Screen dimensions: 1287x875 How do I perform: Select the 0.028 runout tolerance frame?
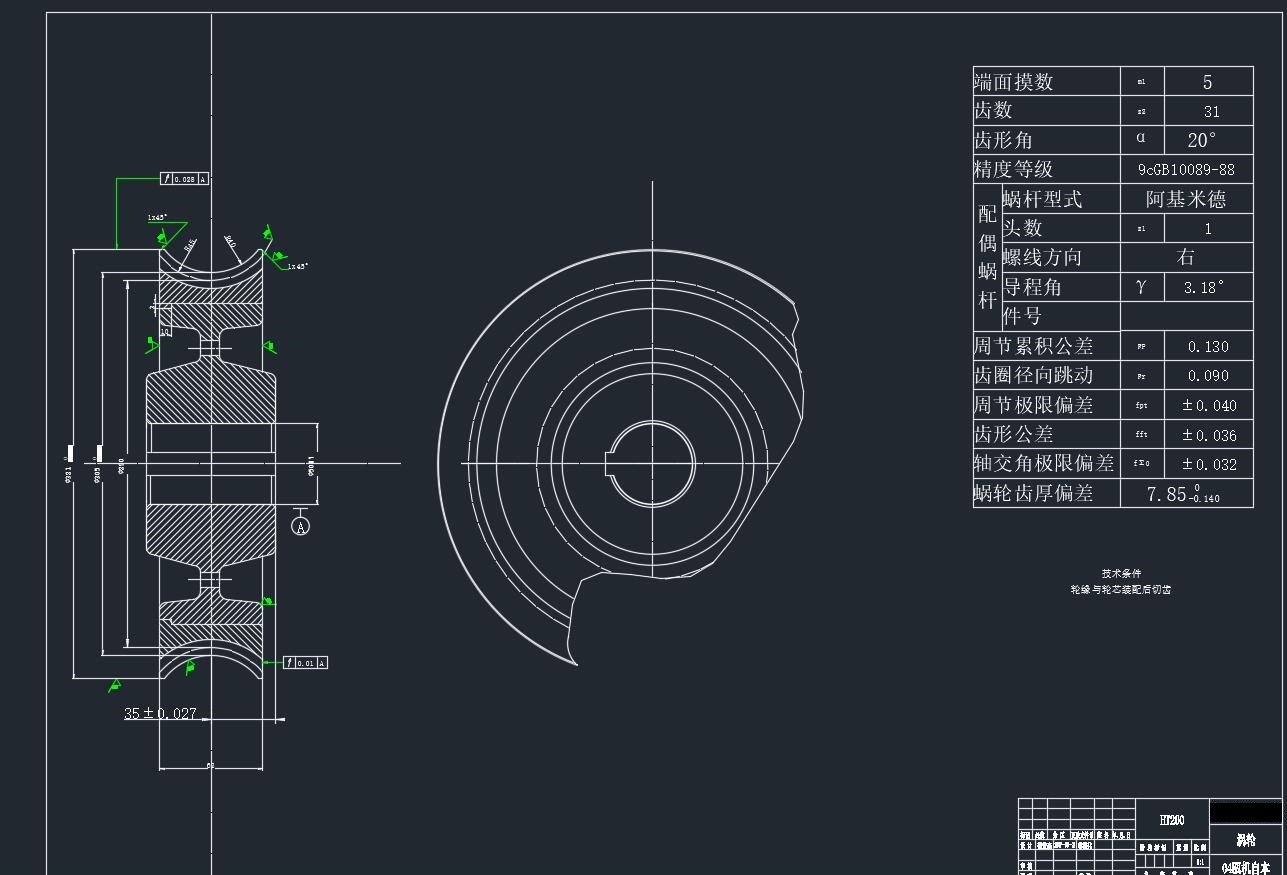[x=185, y=179]
